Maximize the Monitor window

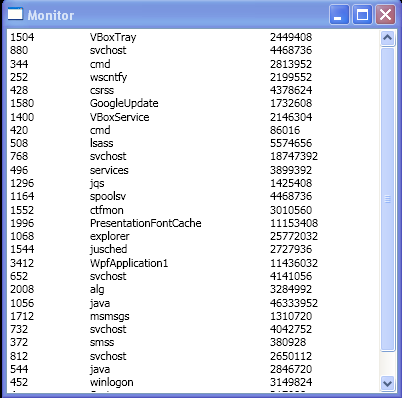(362, 15)
